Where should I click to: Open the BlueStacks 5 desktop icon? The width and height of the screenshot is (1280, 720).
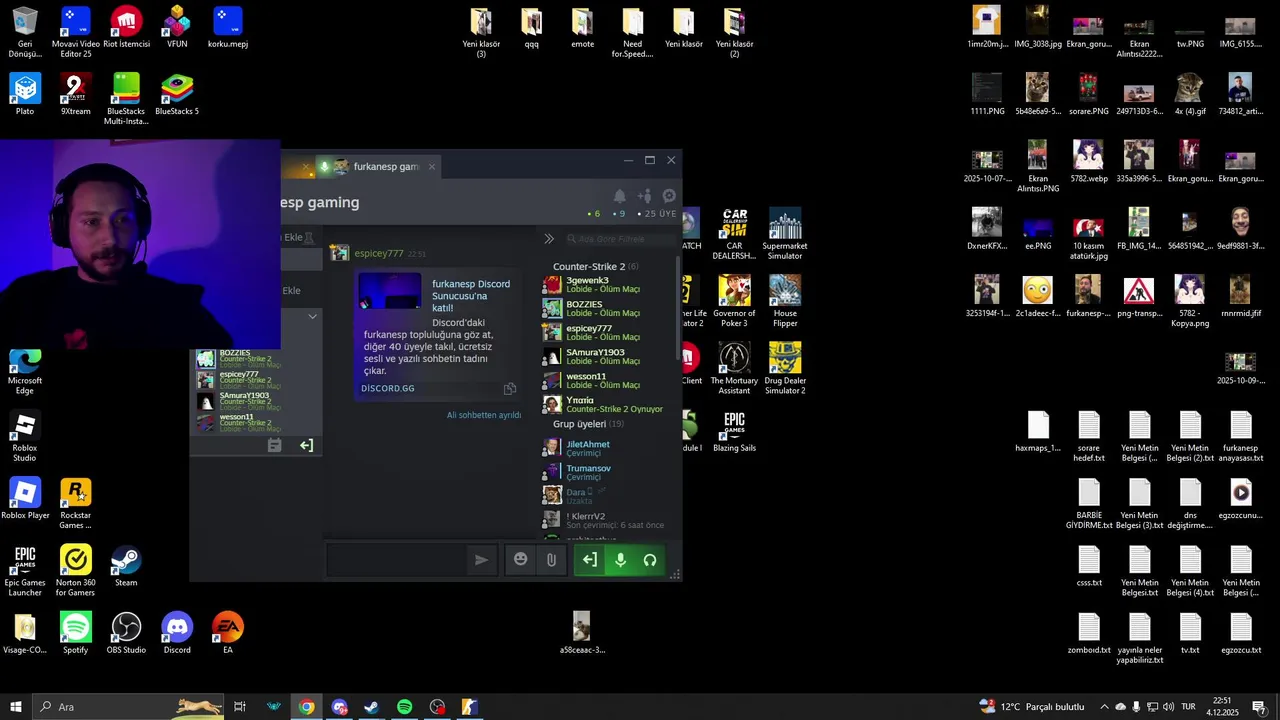(x=177, y=95)
